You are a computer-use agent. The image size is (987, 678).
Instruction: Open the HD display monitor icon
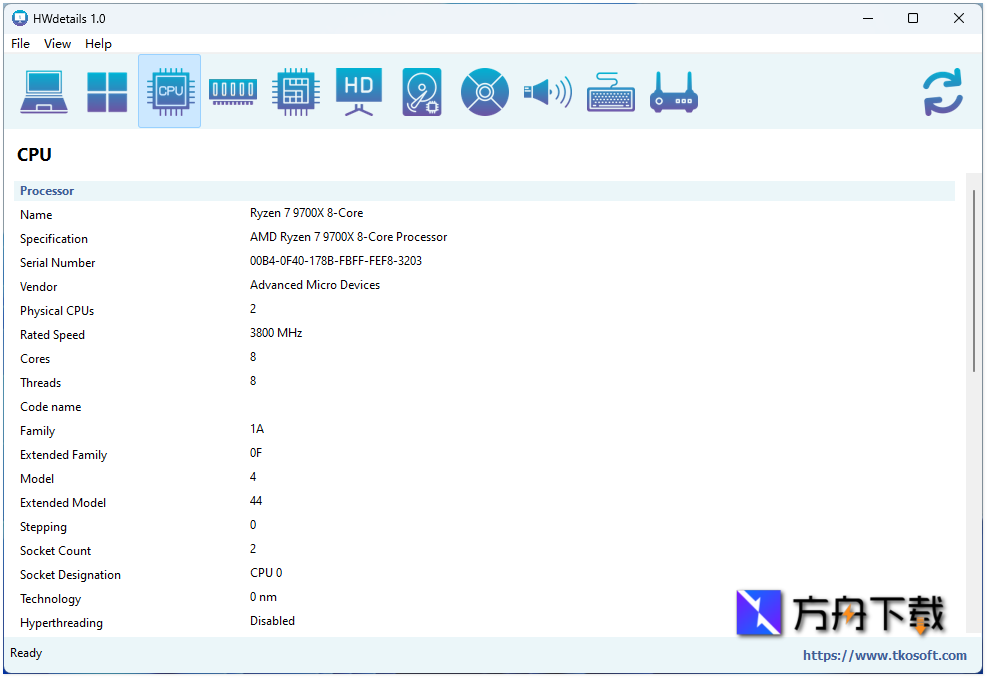(359, 91)
